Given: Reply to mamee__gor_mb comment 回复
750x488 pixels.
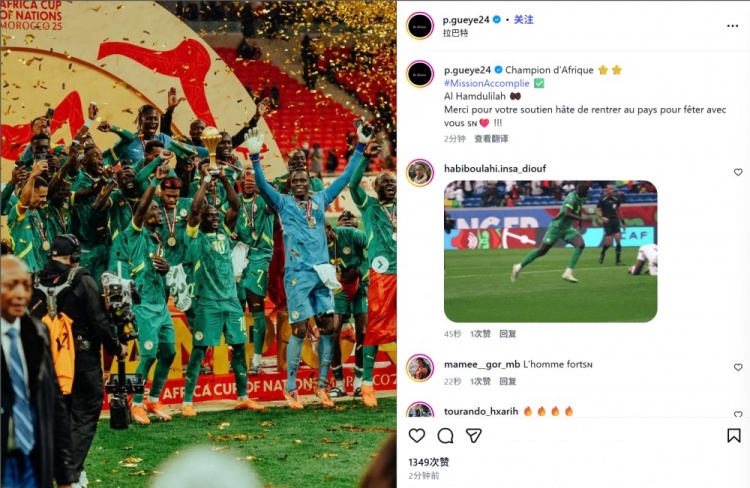Looking at the screenshot, I should coord(507,381).
